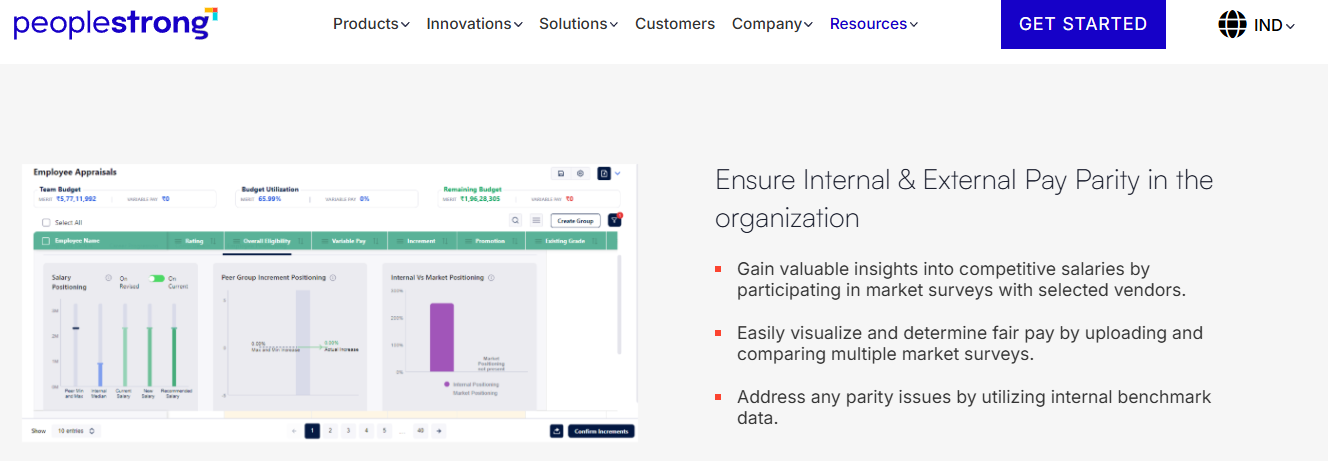1328x461 pixels.
Task: Click the drag handle before Existing Grade
Action: click(x=537, y=241)
